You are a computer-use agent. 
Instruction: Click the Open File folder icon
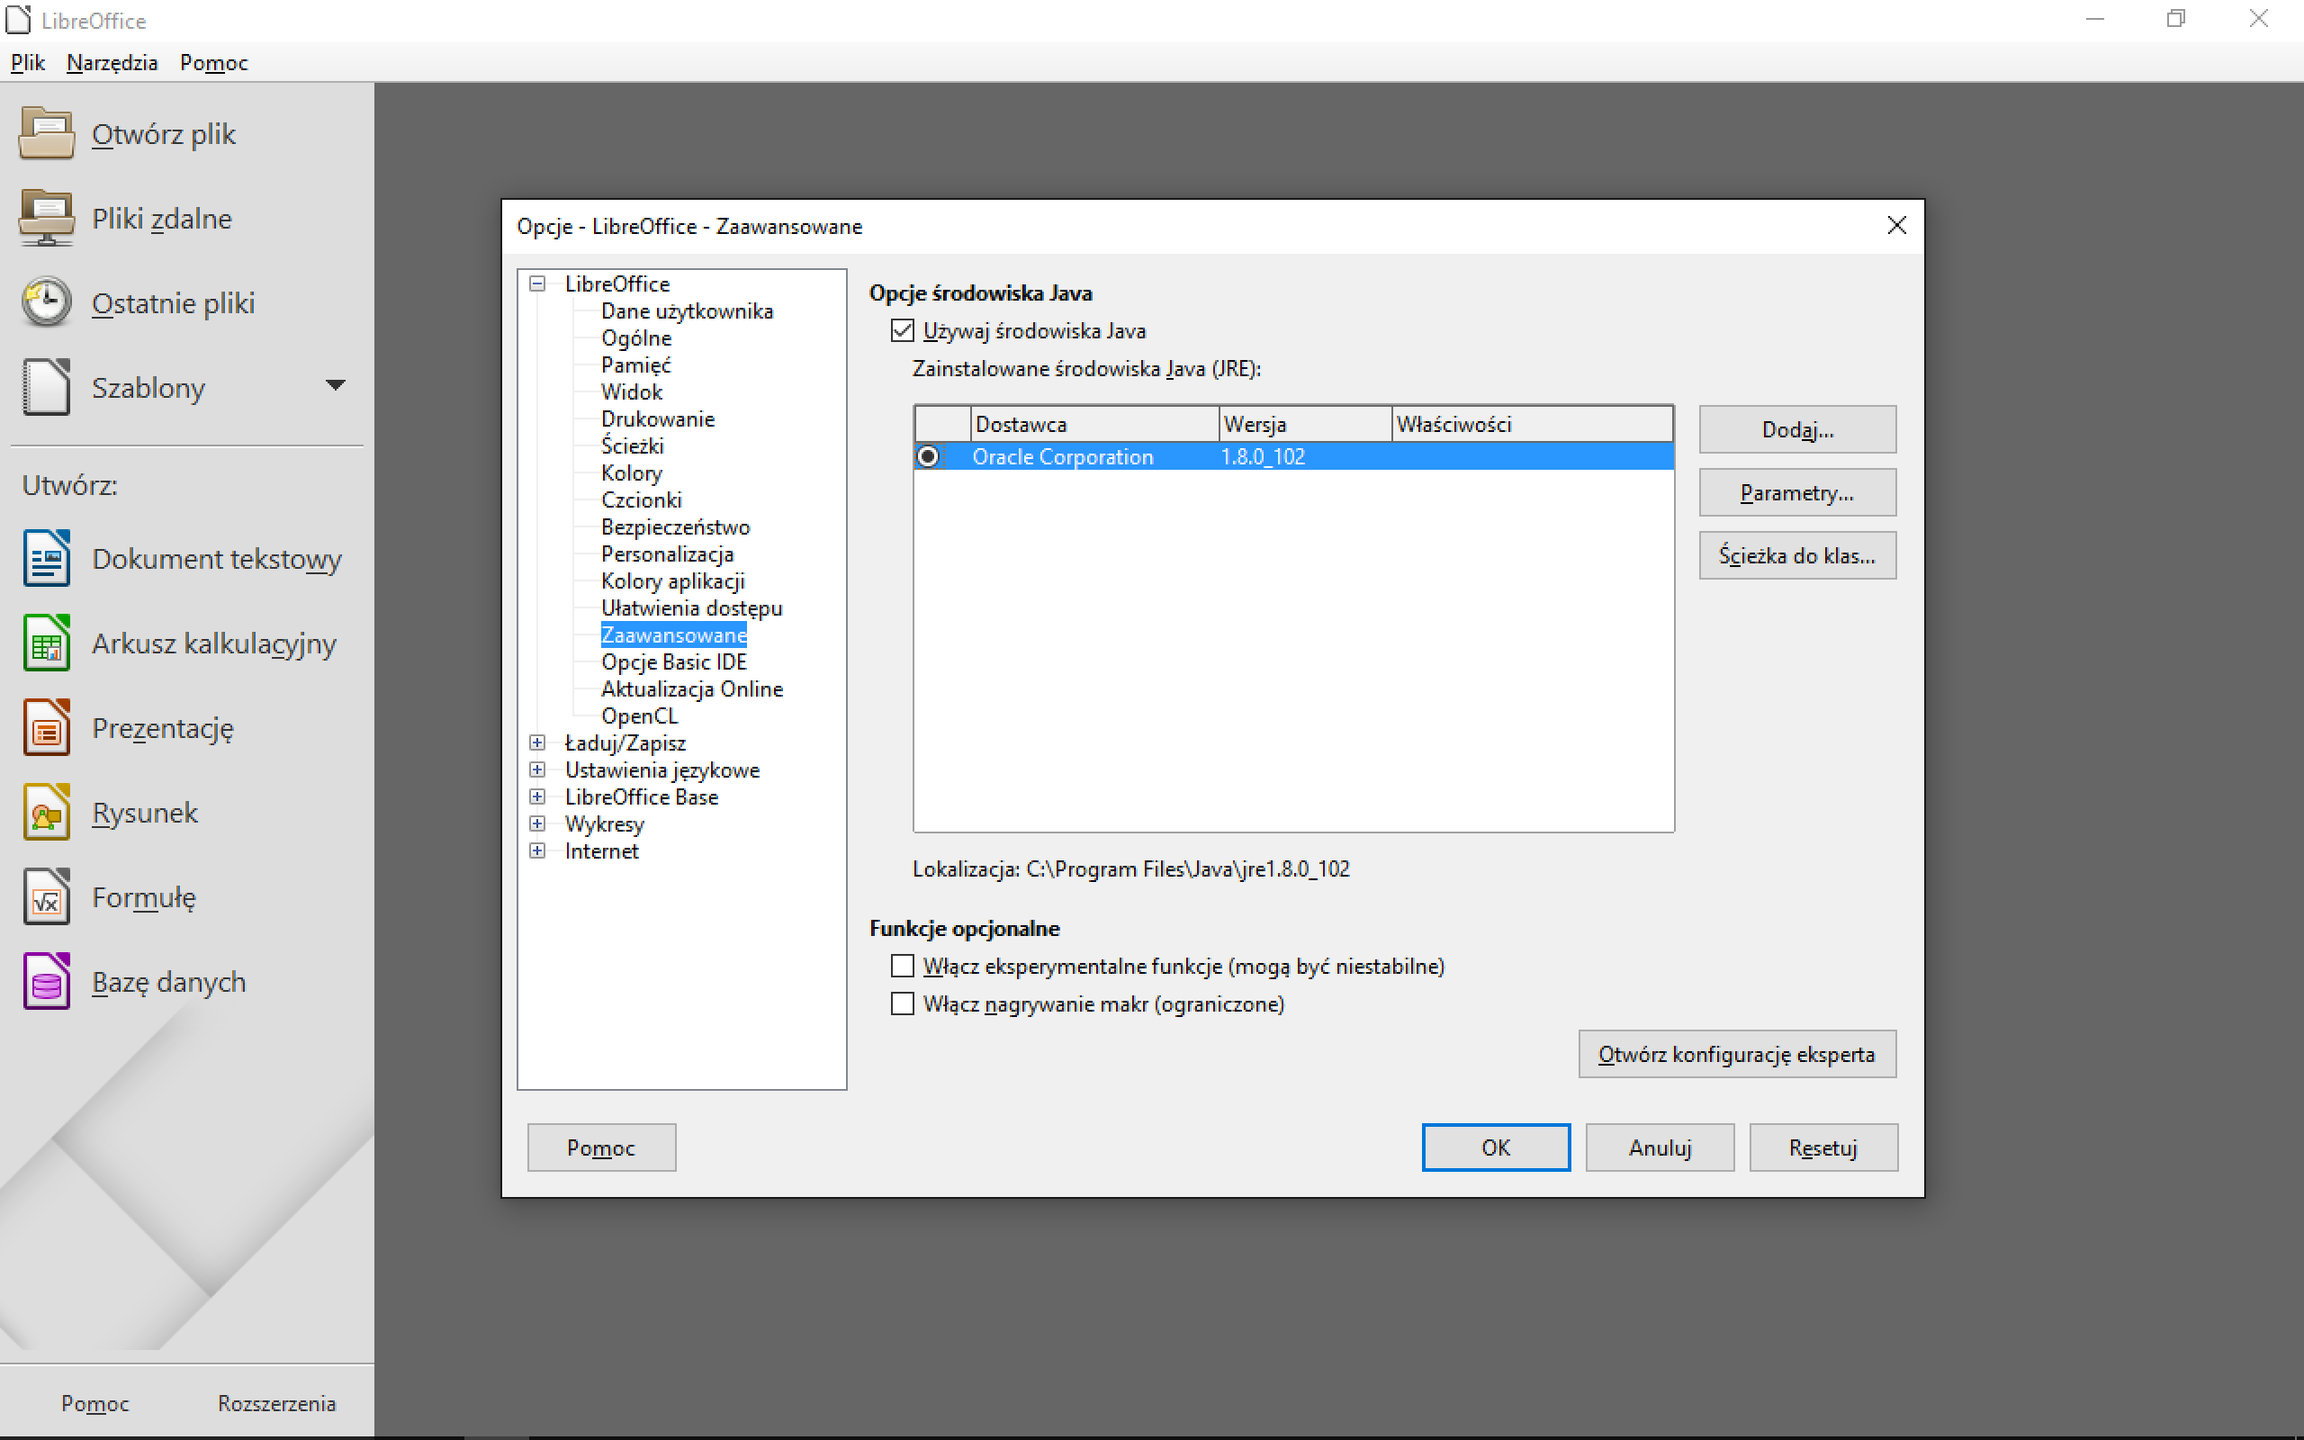[46, 134]
